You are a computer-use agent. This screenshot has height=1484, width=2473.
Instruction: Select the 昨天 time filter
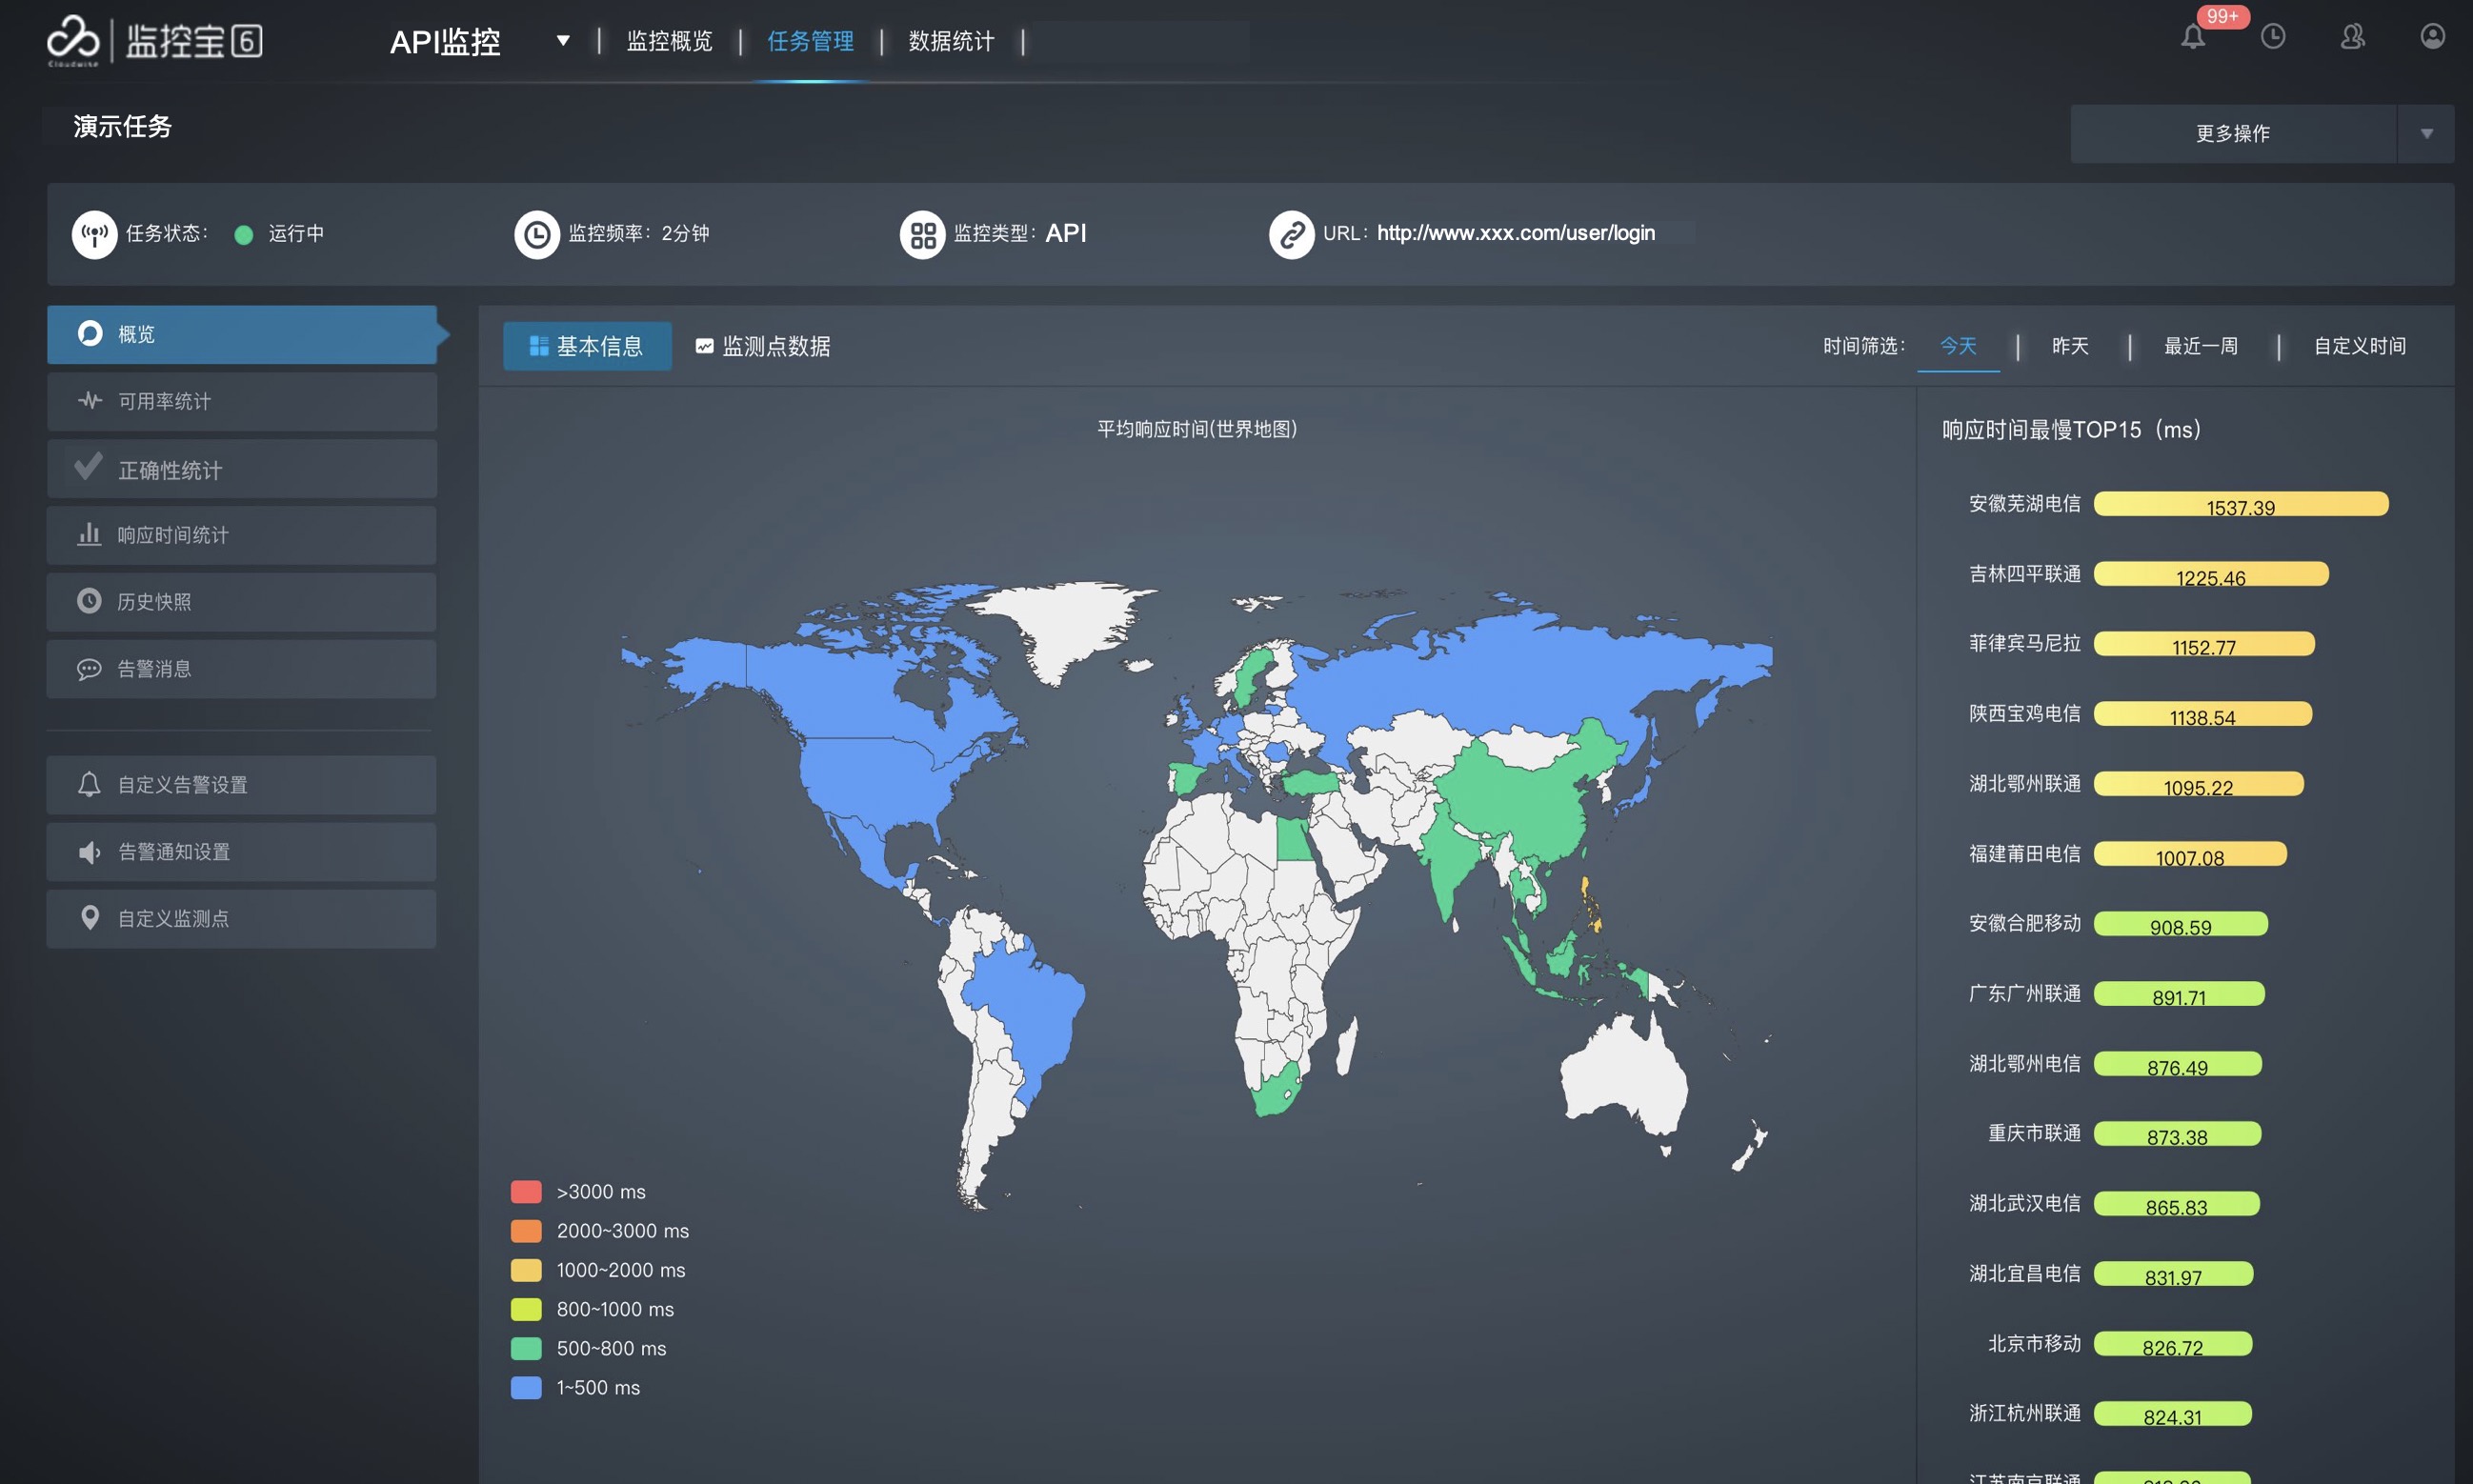point(2070,346)
